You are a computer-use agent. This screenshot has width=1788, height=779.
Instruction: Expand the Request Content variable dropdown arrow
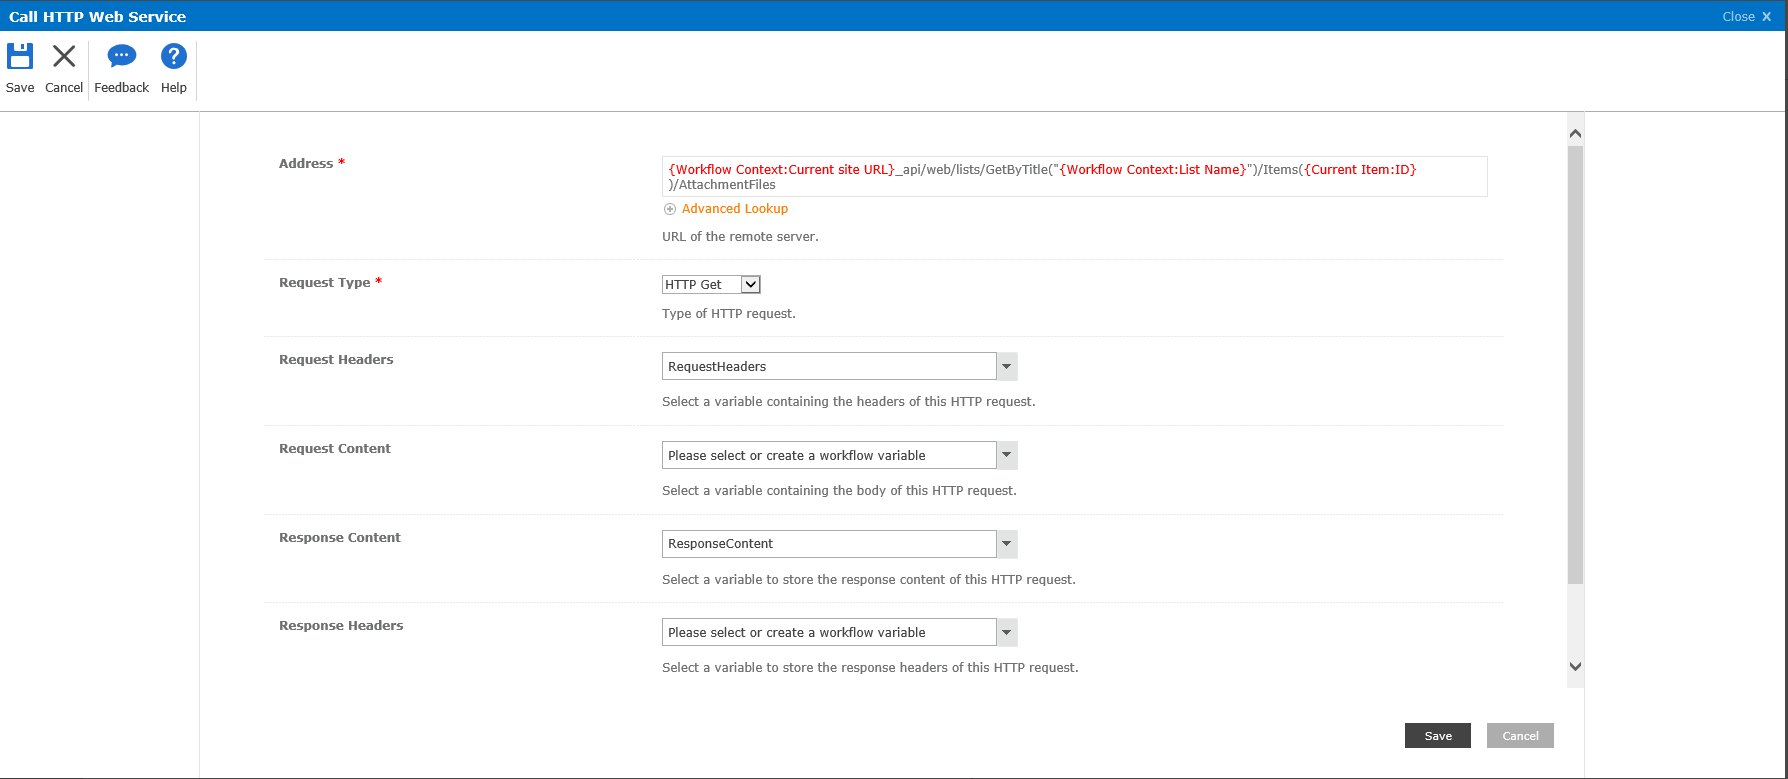1007,455
